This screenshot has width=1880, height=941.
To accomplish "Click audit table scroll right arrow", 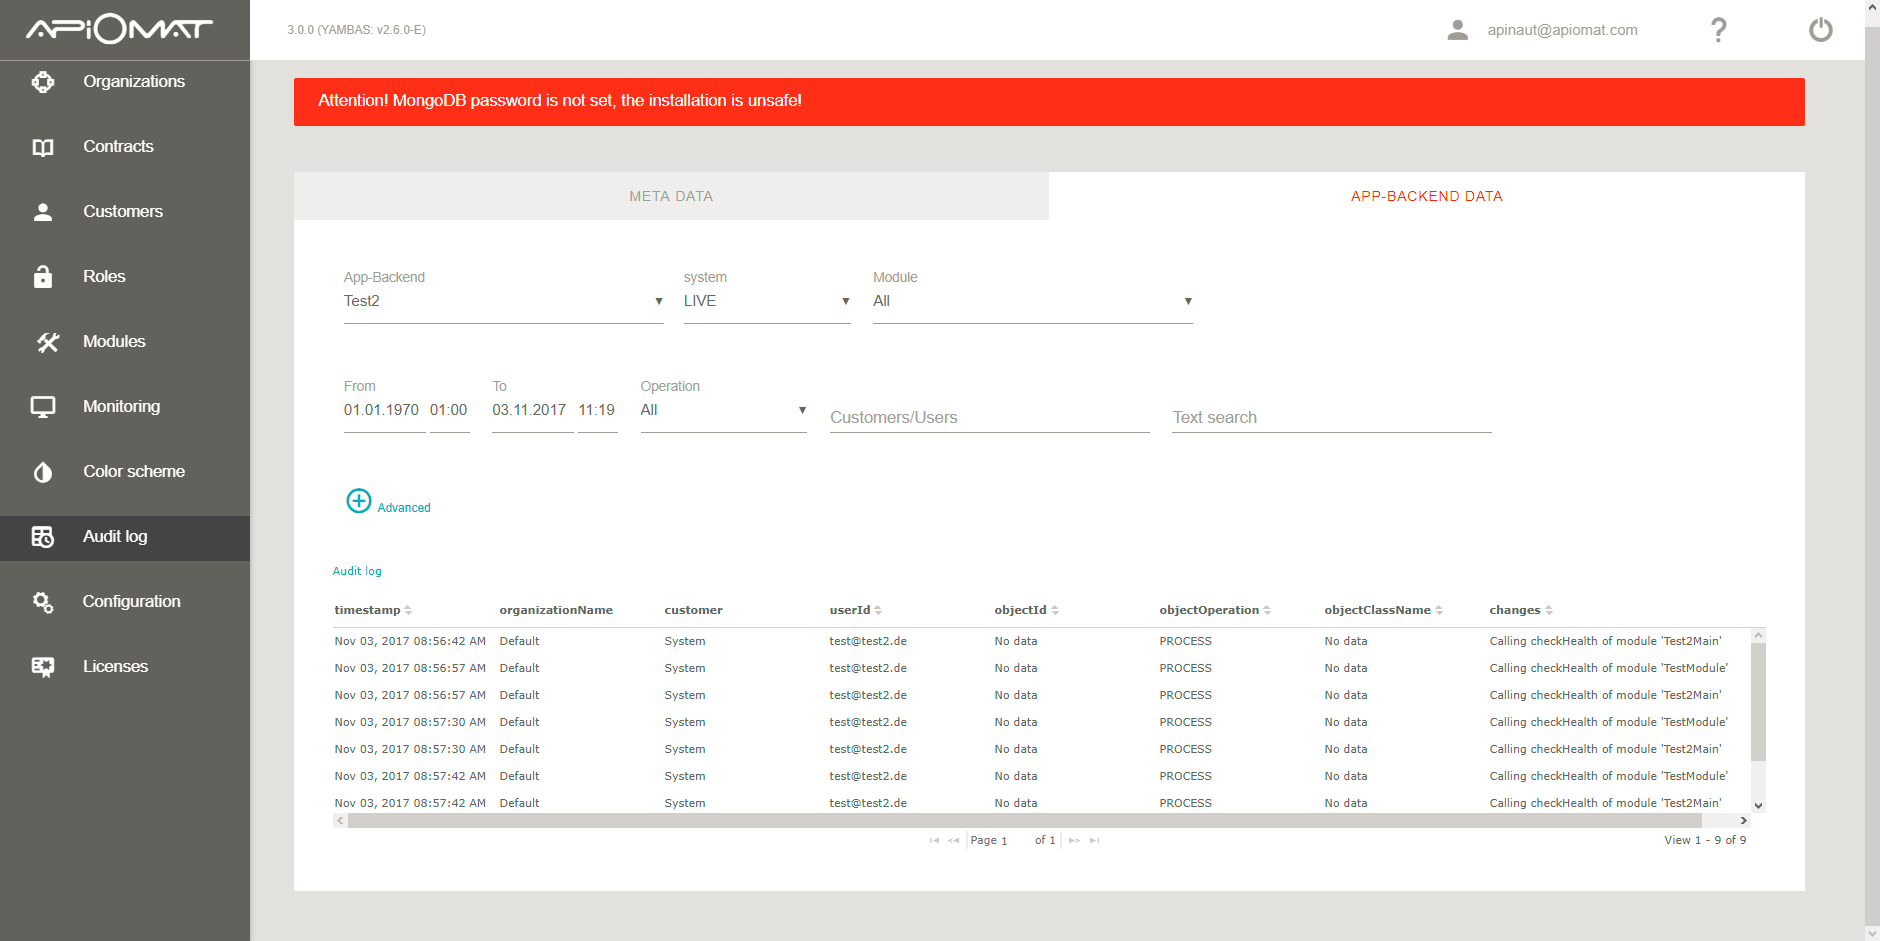I will point(1743,821).
